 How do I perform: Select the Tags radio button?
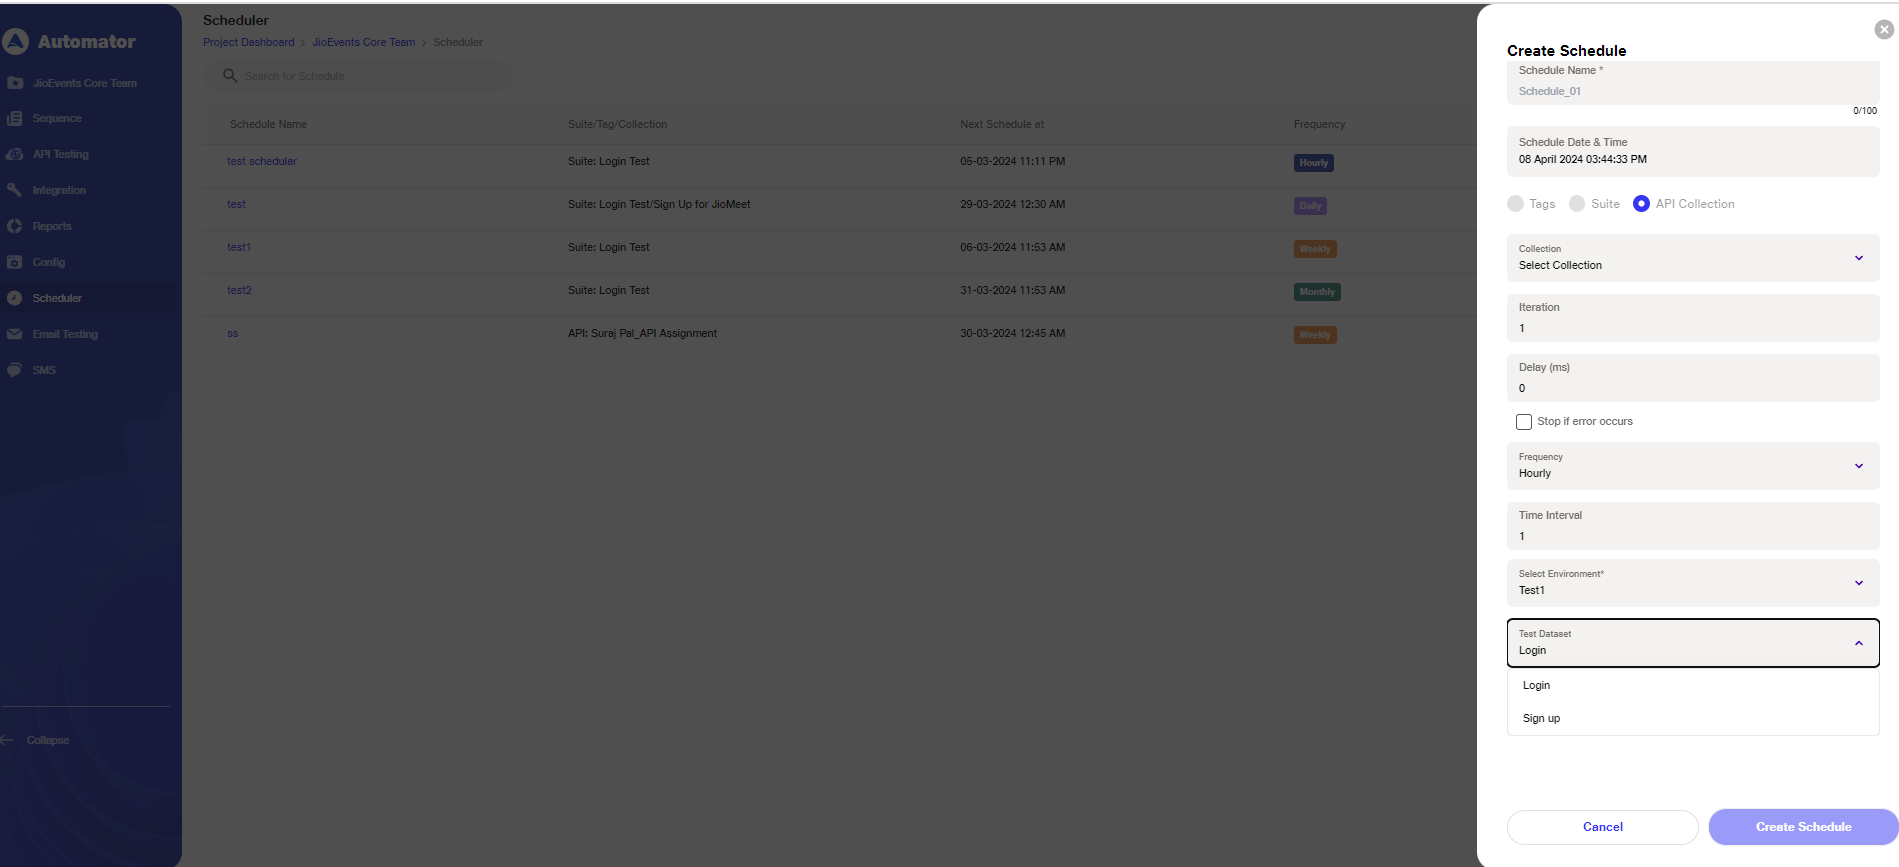pos(1515,204)
